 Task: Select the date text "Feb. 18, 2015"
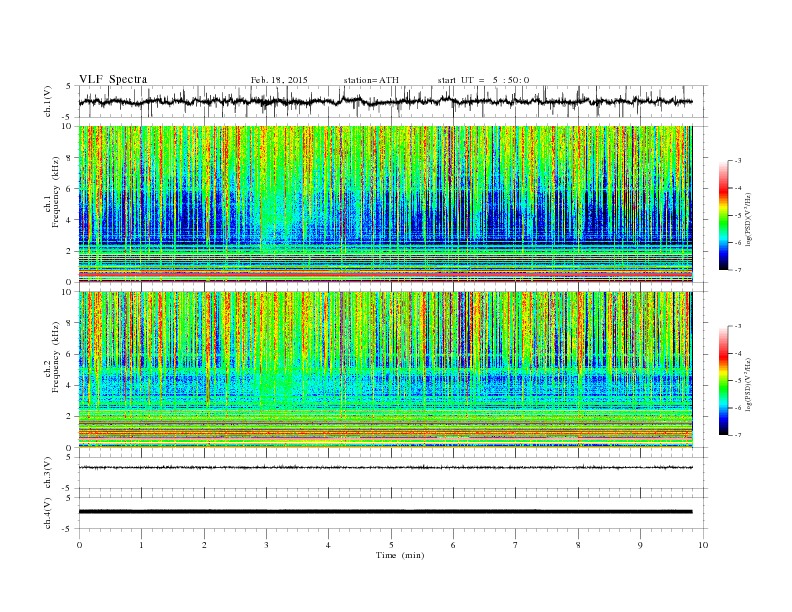coord(279,80)
